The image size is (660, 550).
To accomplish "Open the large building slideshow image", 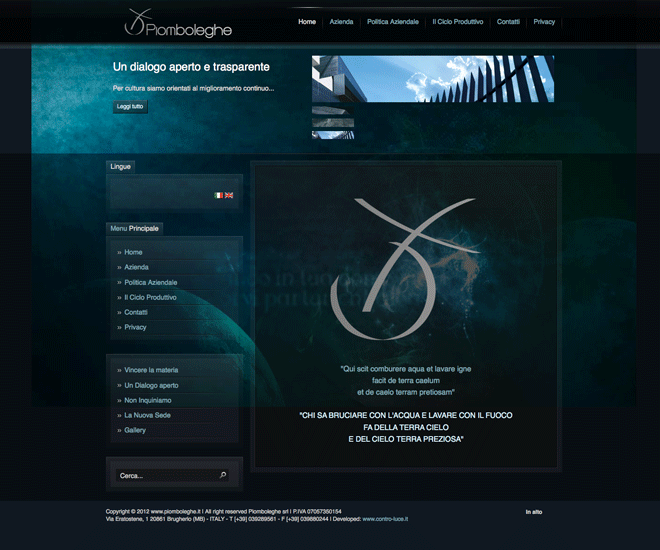I will click(432, 79).
